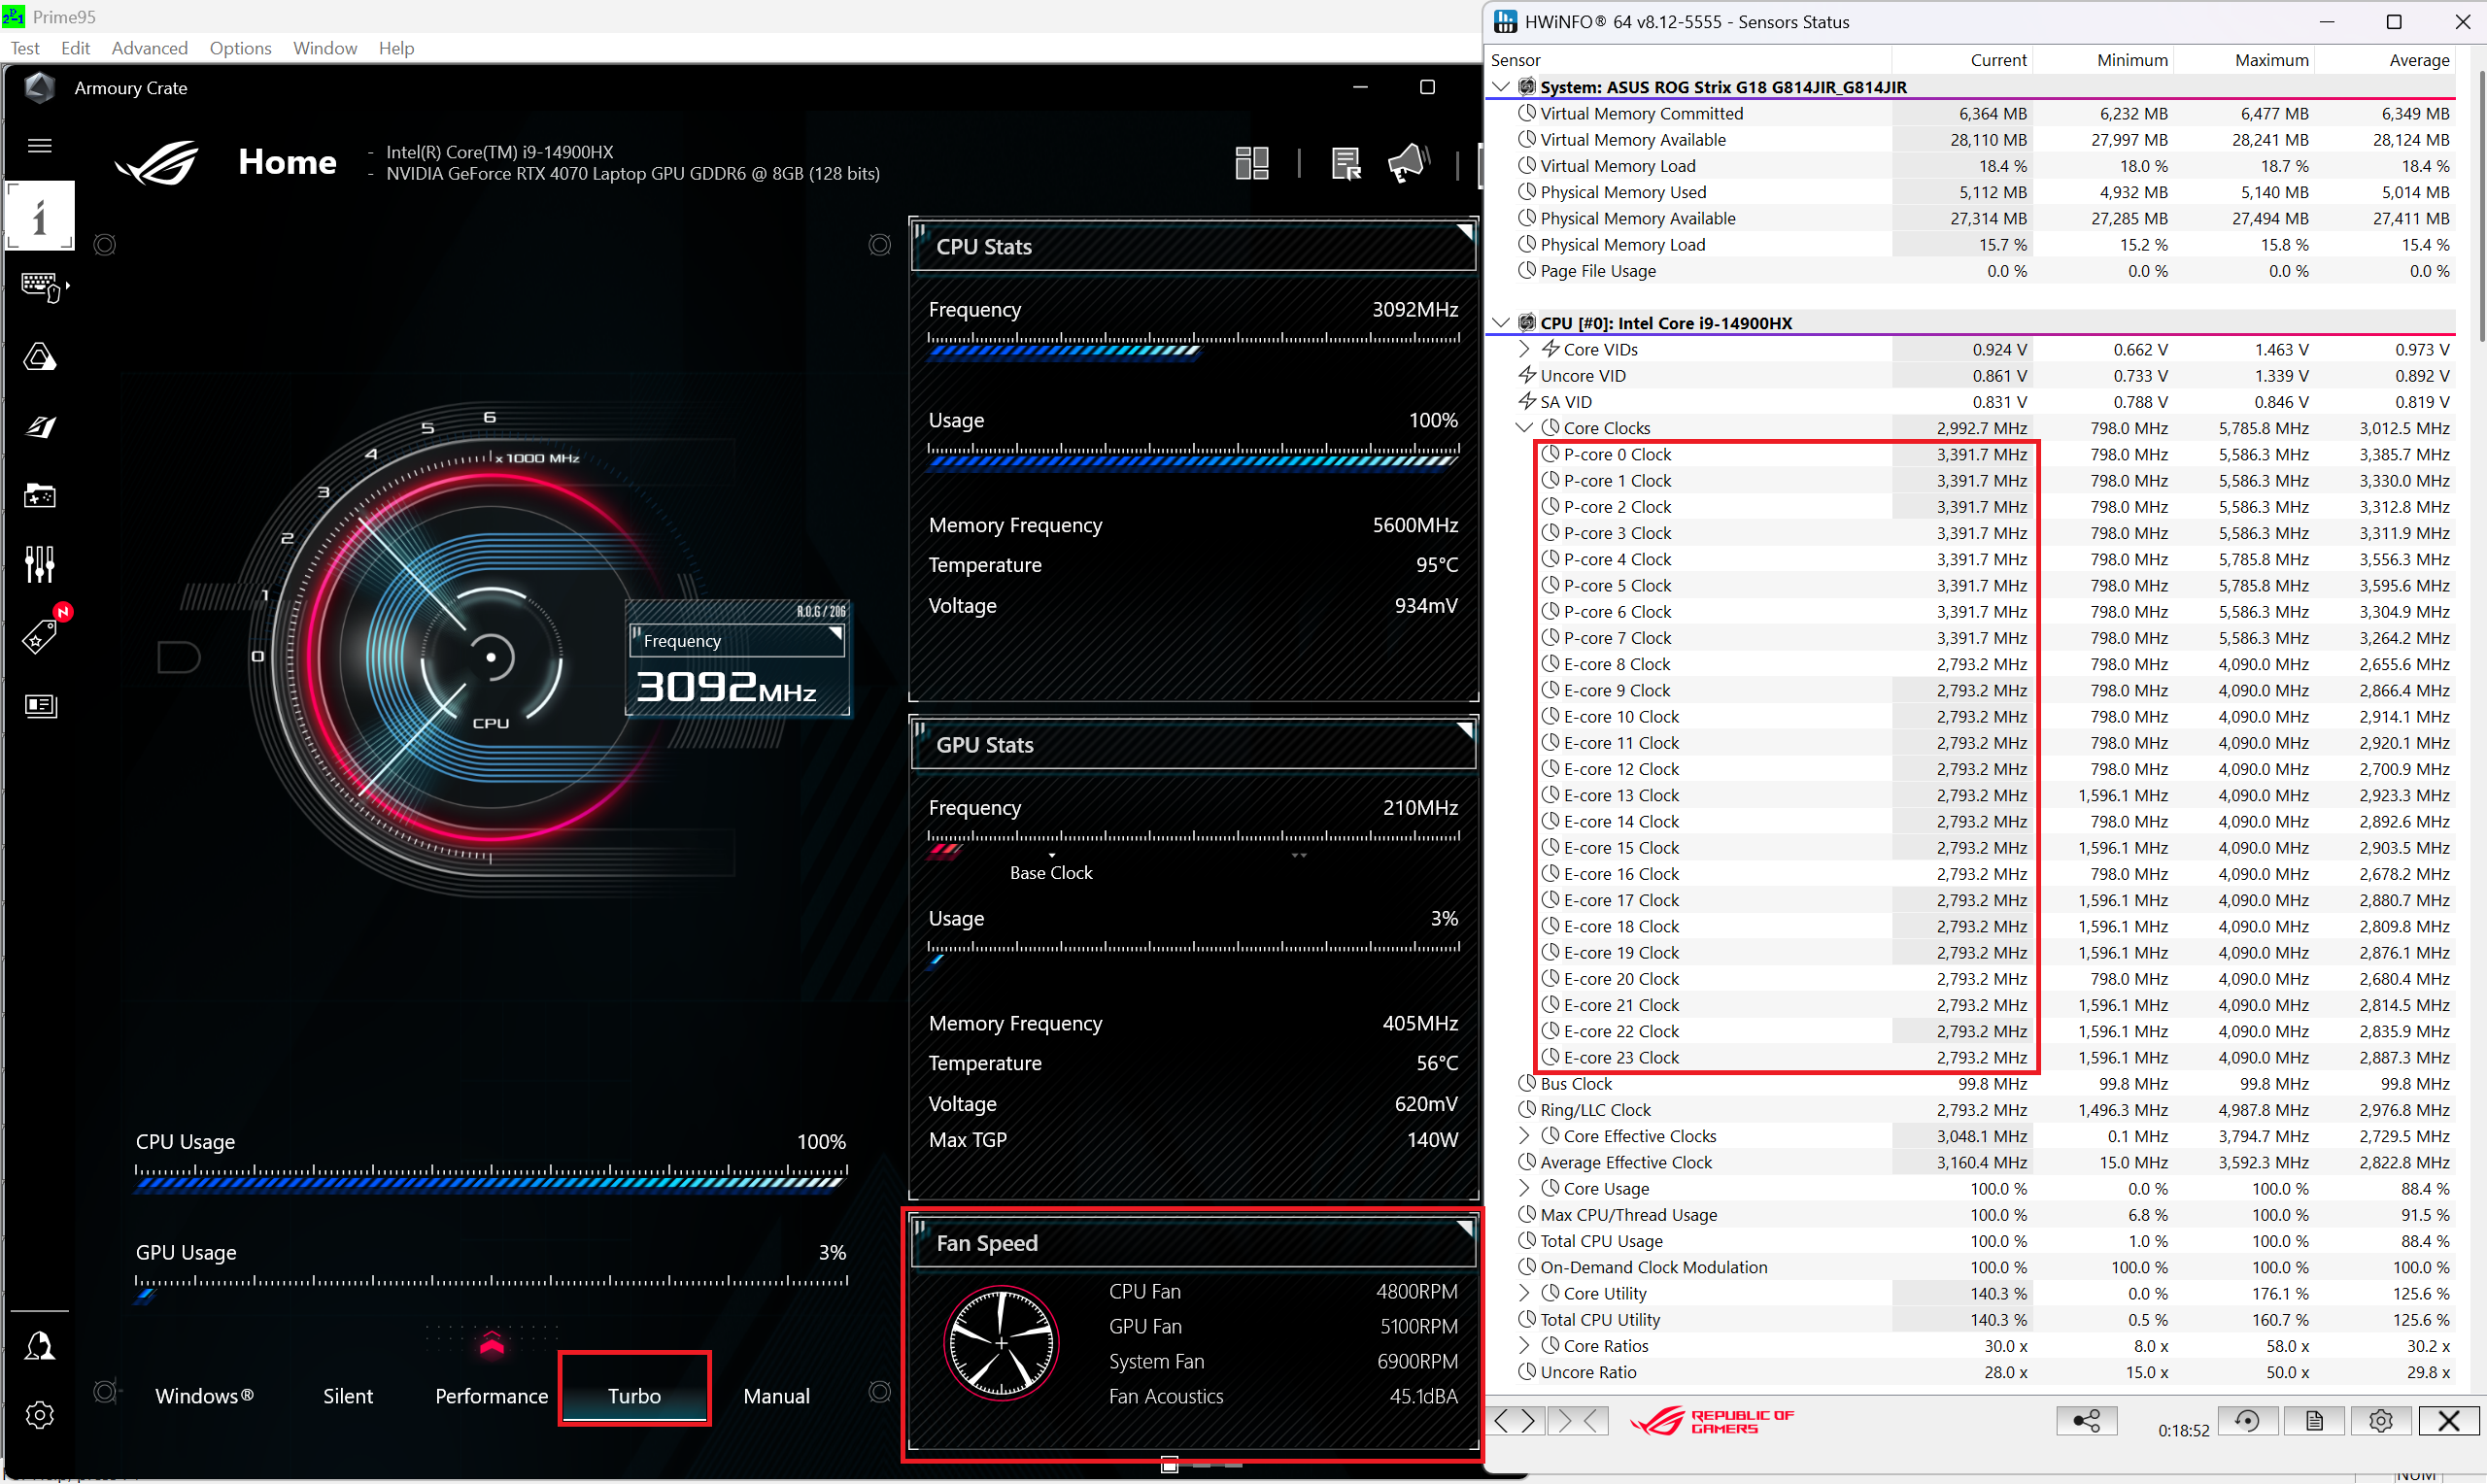Screen dimensions: 2487x1484
Task: Open the Test menu in Prime95
Action: (x=24, y=47)
